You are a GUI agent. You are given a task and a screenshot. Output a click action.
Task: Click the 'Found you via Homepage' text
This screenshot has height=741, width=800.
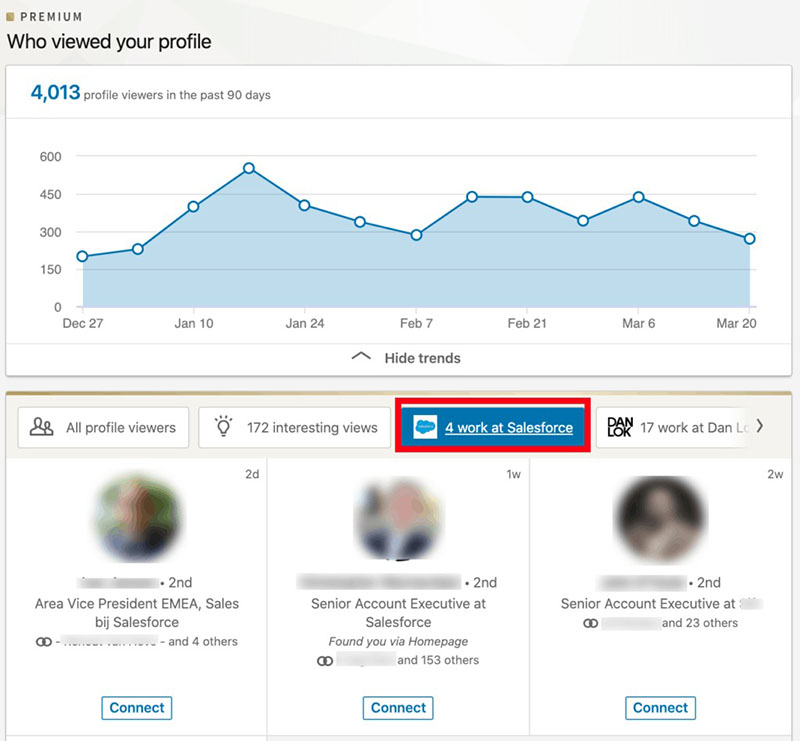pyautogui.click(x=398, y=641)
